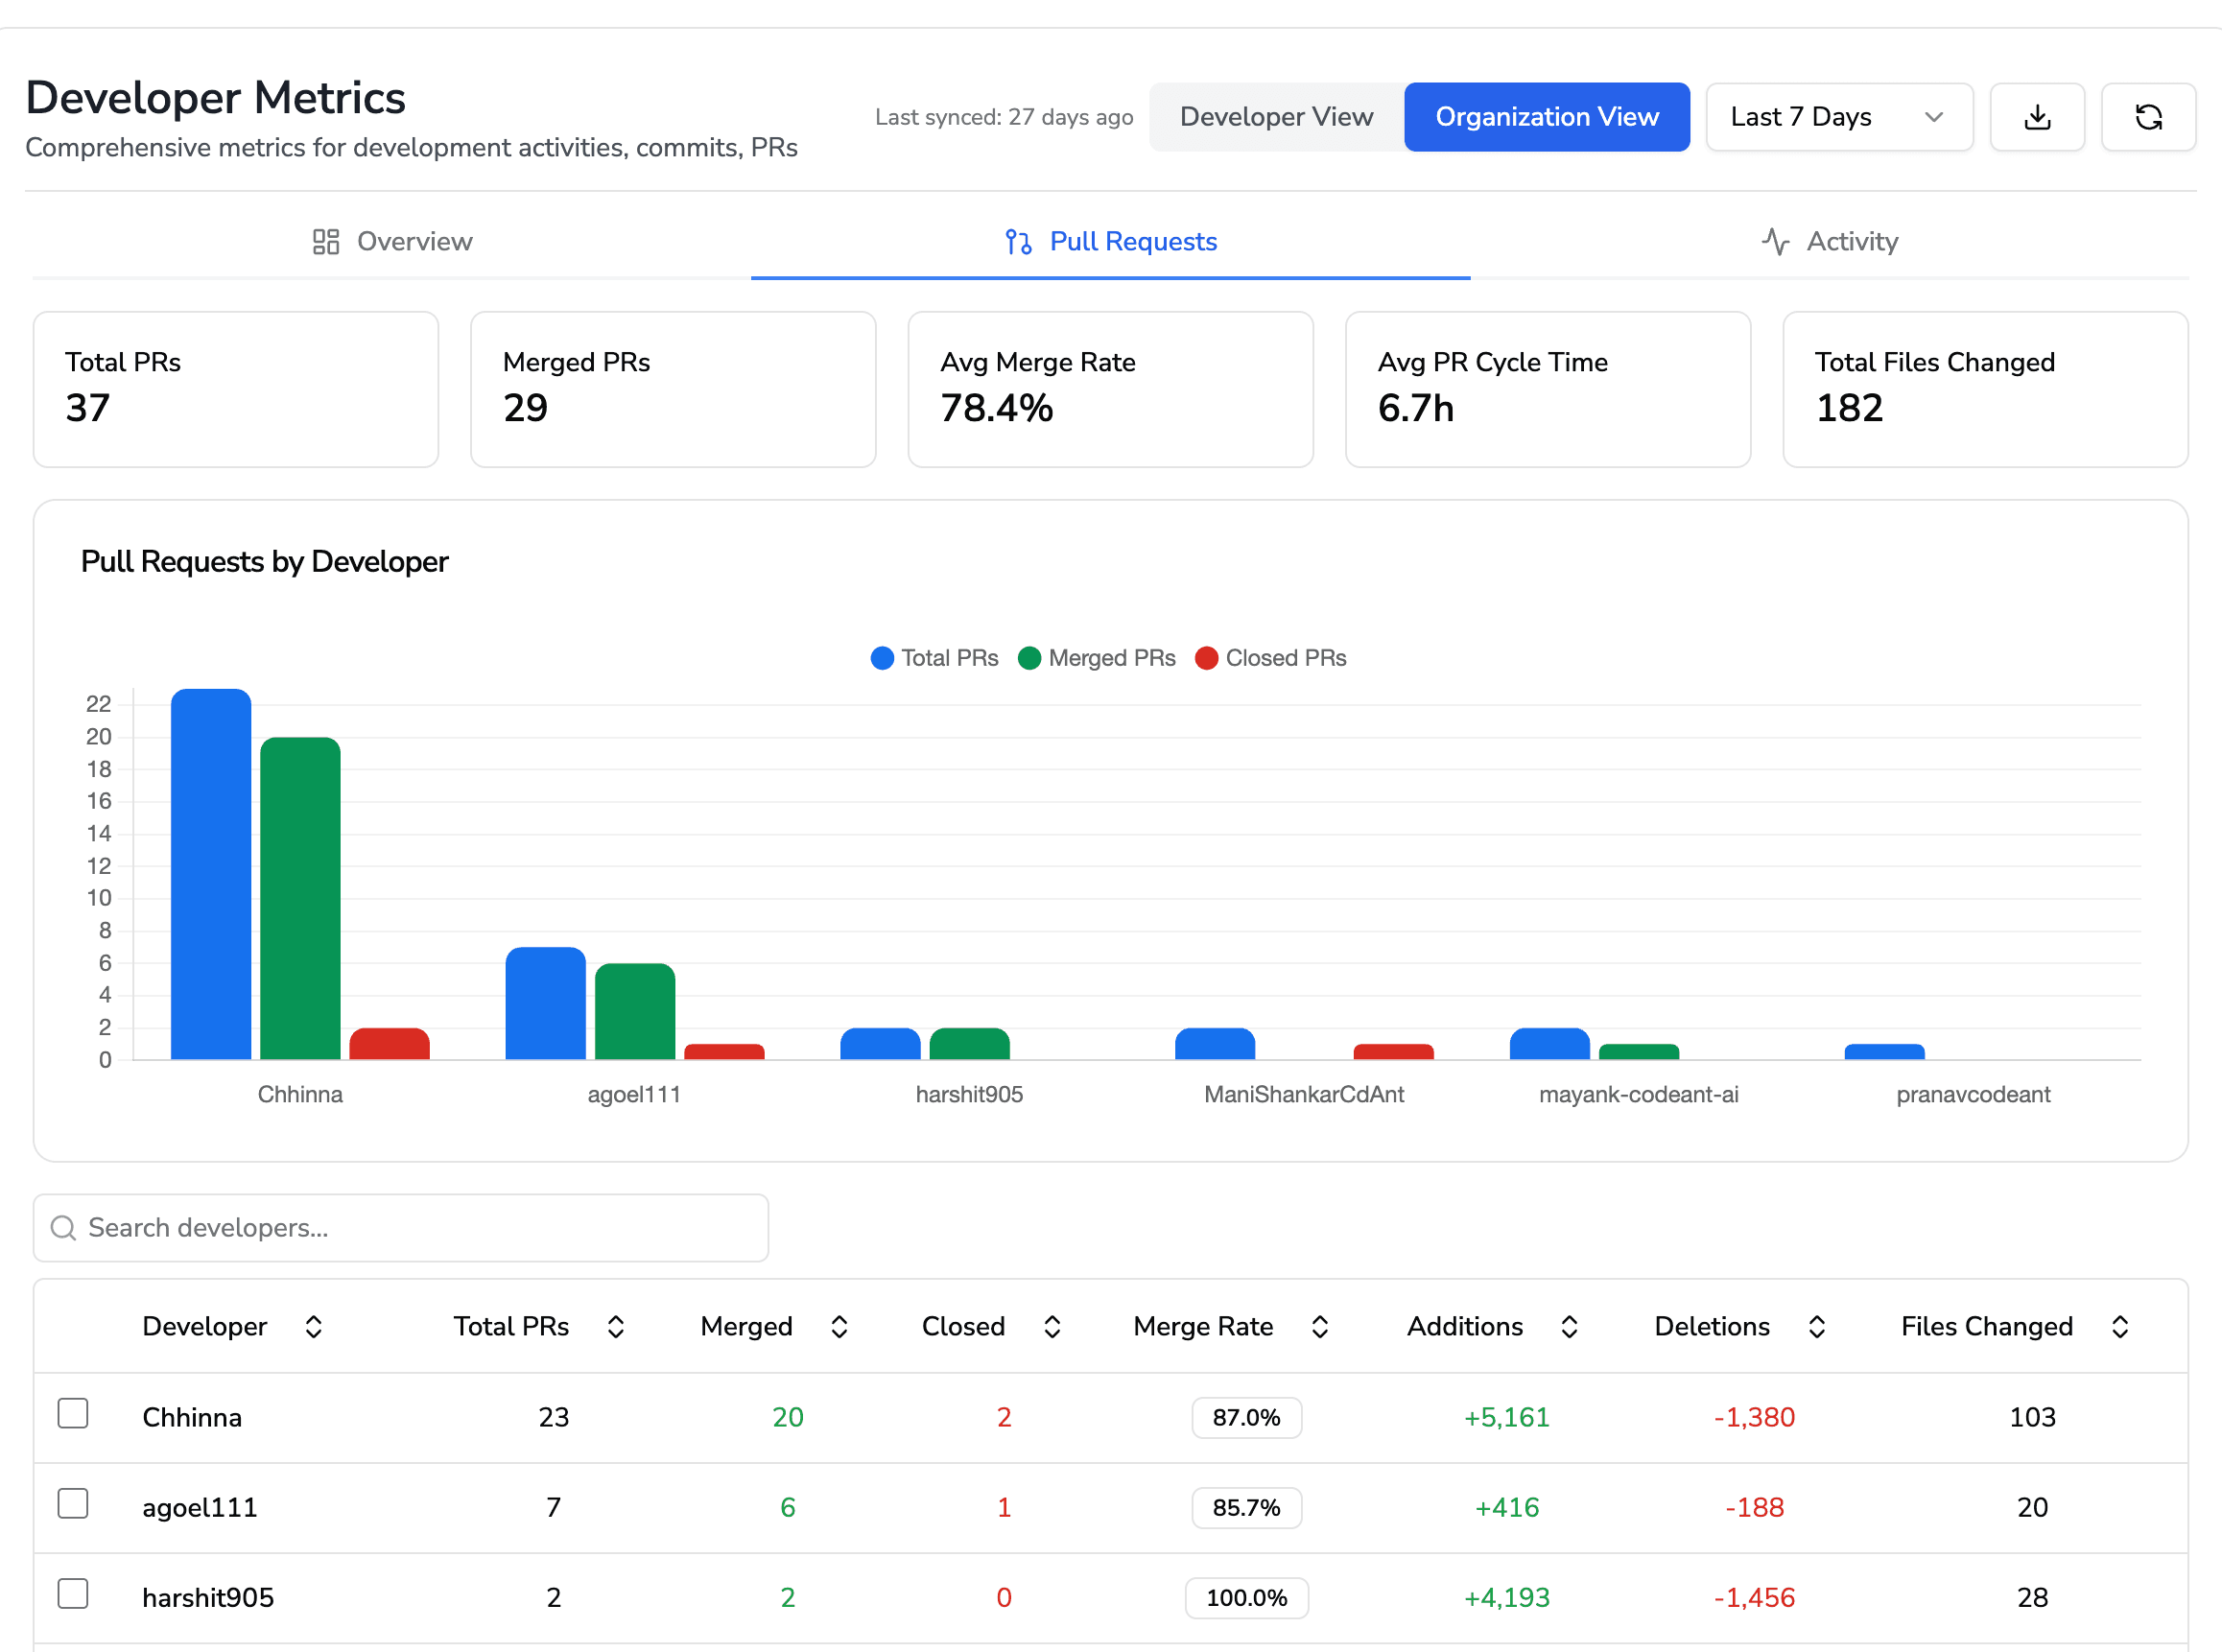2222x1652 pixels.
Task: Sort by Additions column sort arrows
Action: click(x=1569, y=1326)
